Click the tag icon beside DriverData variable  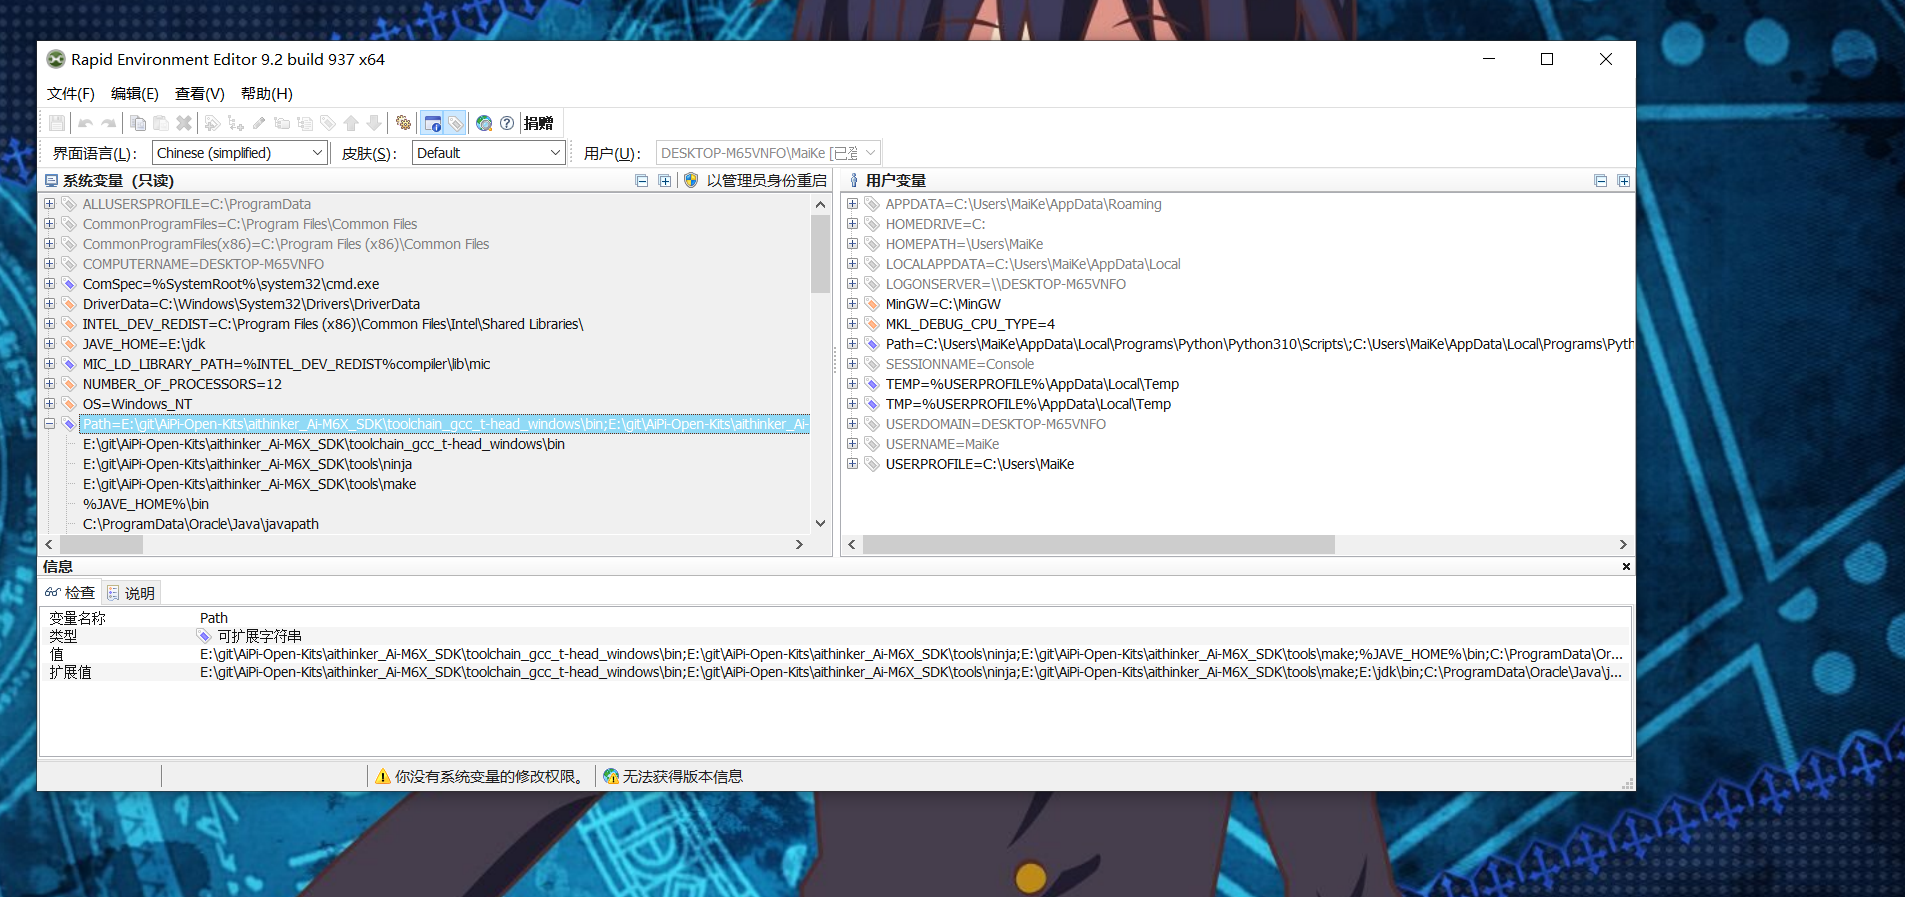pos(69,304)
